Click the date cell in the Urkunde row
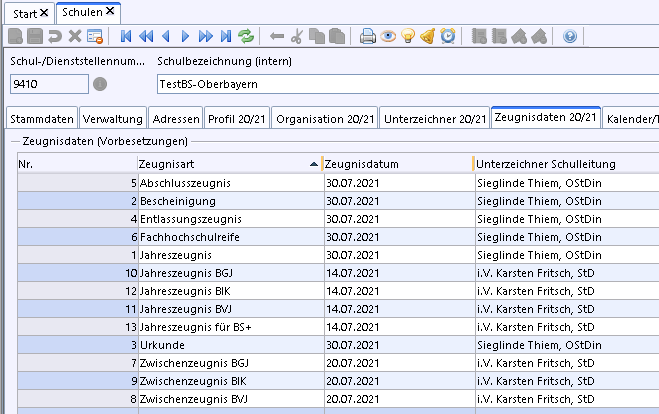659x414 pixels. (400, 345)
